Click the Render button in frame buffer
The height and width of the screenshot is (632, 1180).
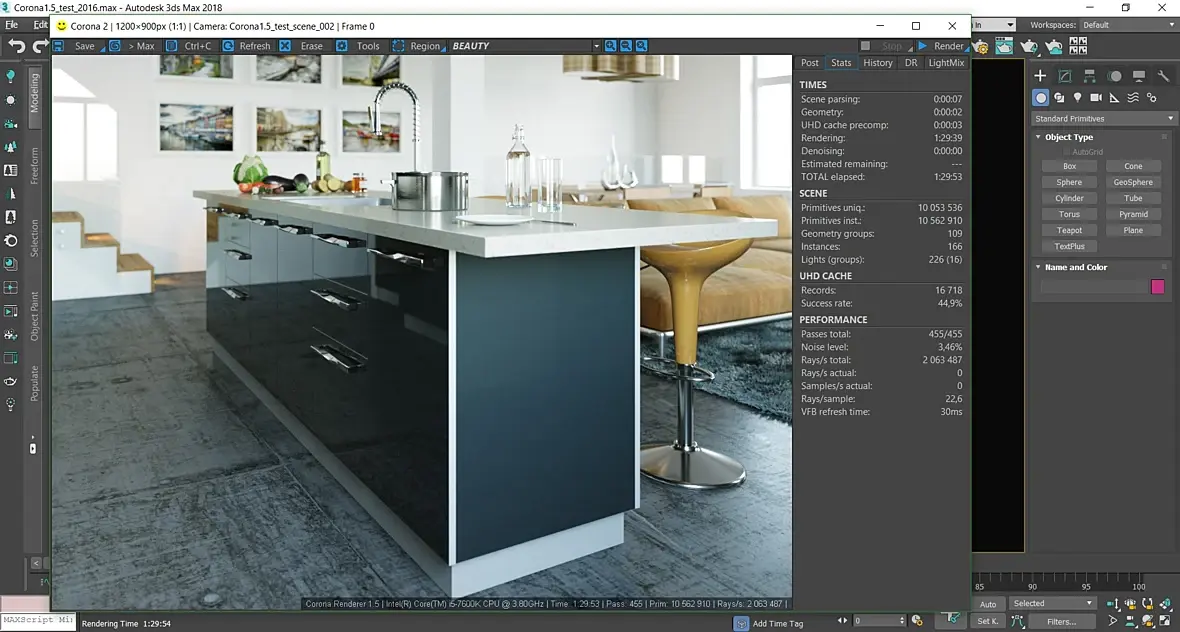[x=941, y=46]
